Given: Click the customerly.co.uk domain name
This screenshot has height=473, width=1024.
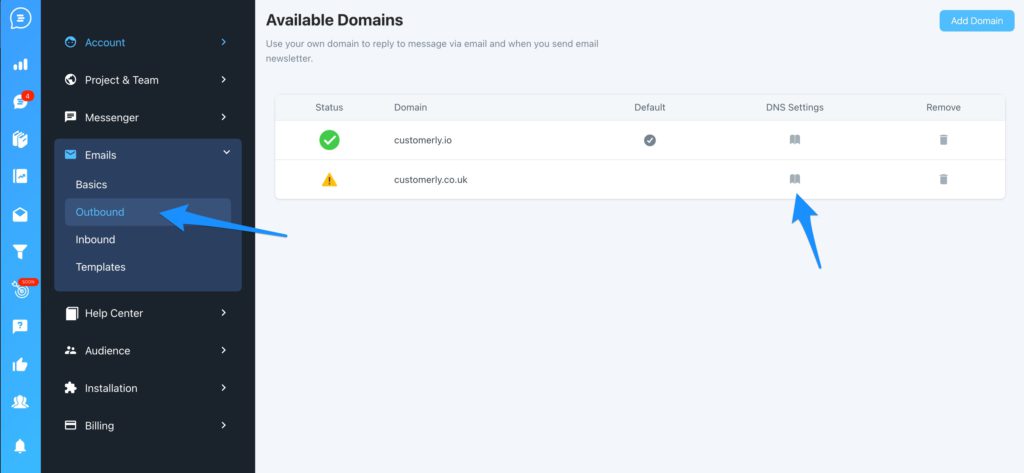Looking at the screenshot, I should (430, 180).
